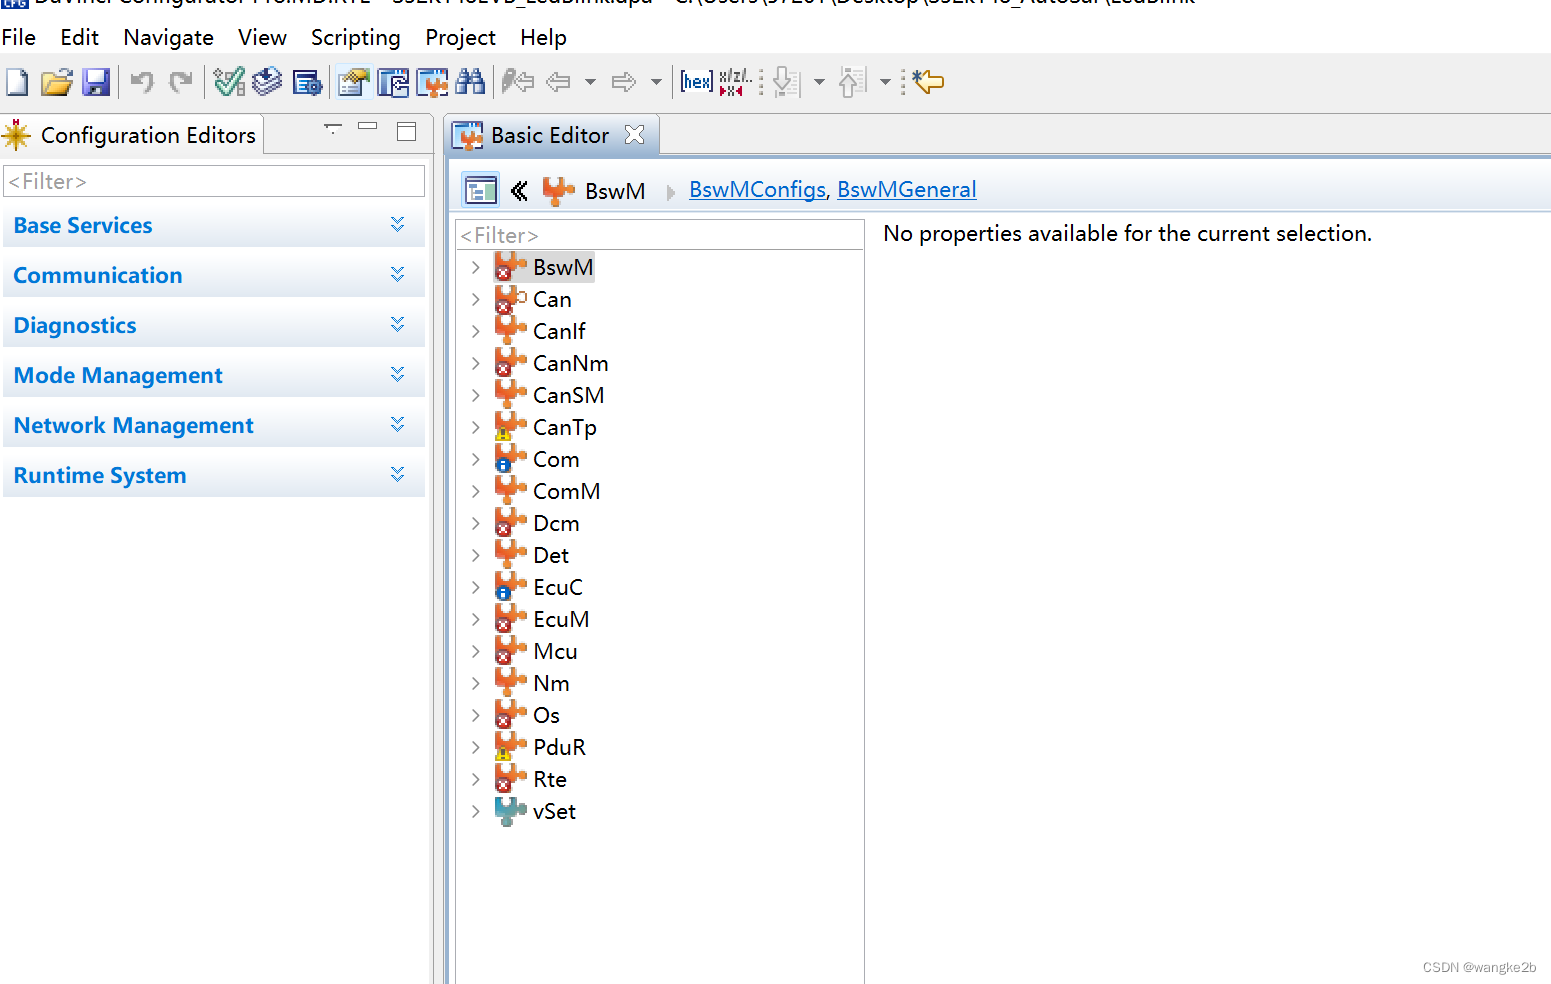The image size is (1551, 984).
Task: Expand the vSet tree node
Action: pyautogui.click(x=476, y=811)
